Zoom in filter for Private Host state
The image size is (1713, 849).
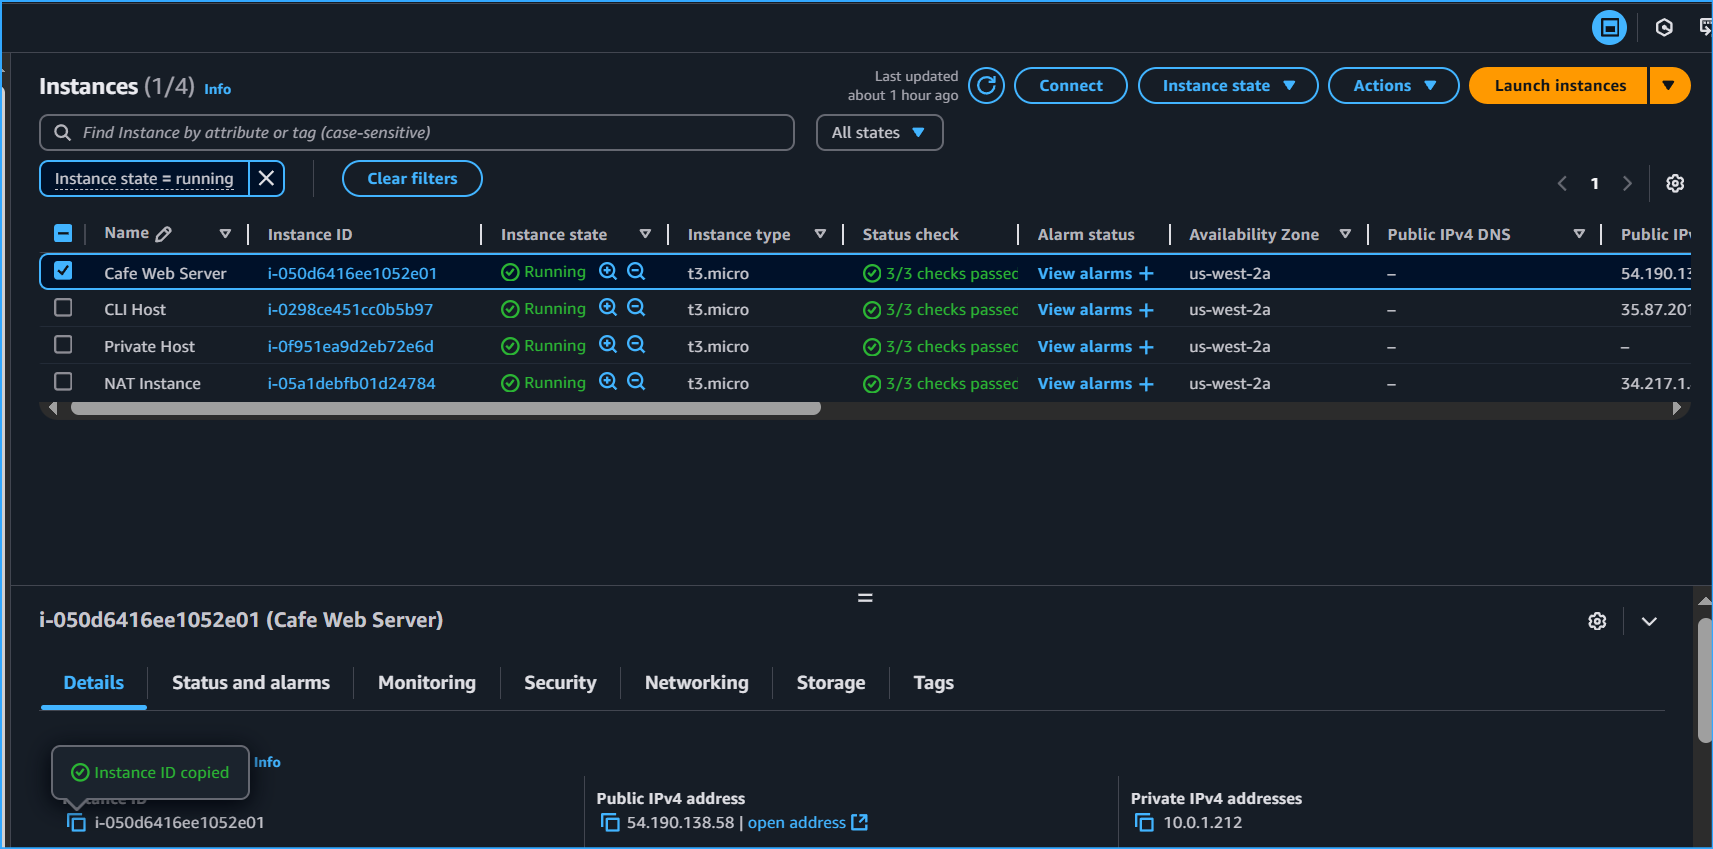(x=608, y=345)
